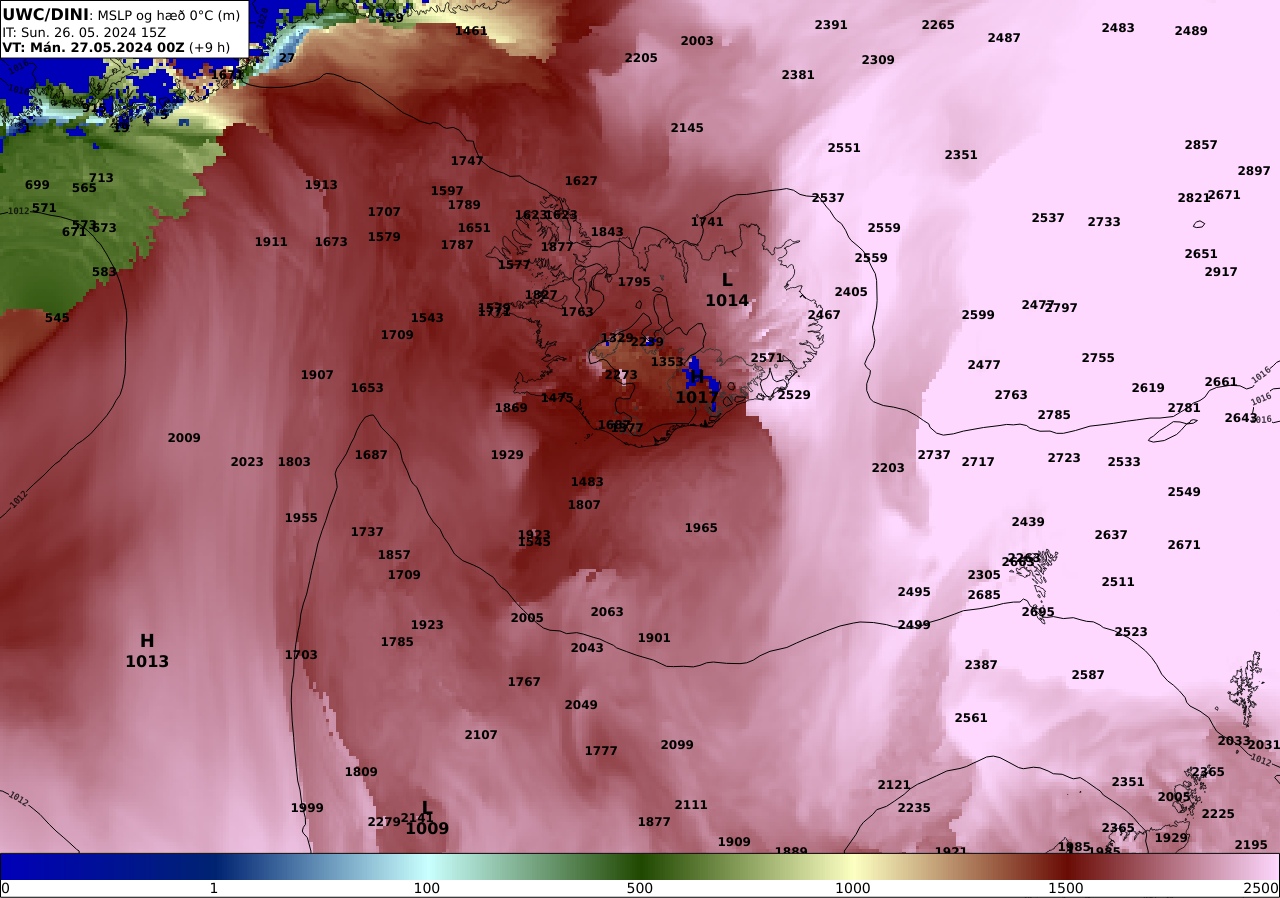The height and width of the screenshot is (898, 1280).
Task: Click the height value 2205
Action: [641, 58]
